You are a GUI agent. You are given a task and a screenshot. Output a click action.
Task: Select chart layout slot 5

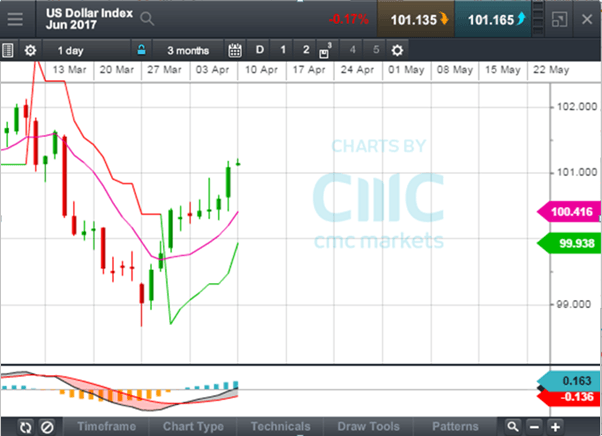tap(376, 50)
